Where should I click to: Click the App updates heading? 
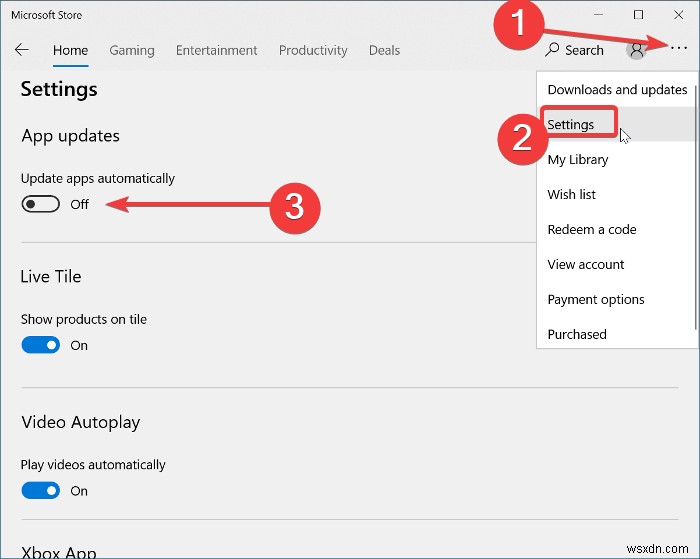point(71,136)
